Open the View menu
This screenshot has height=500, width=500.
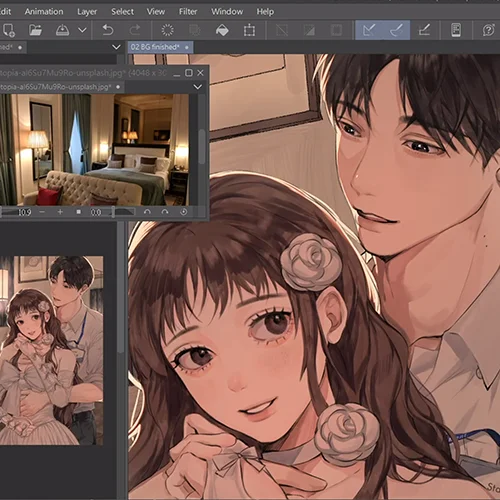coord(156,12)
